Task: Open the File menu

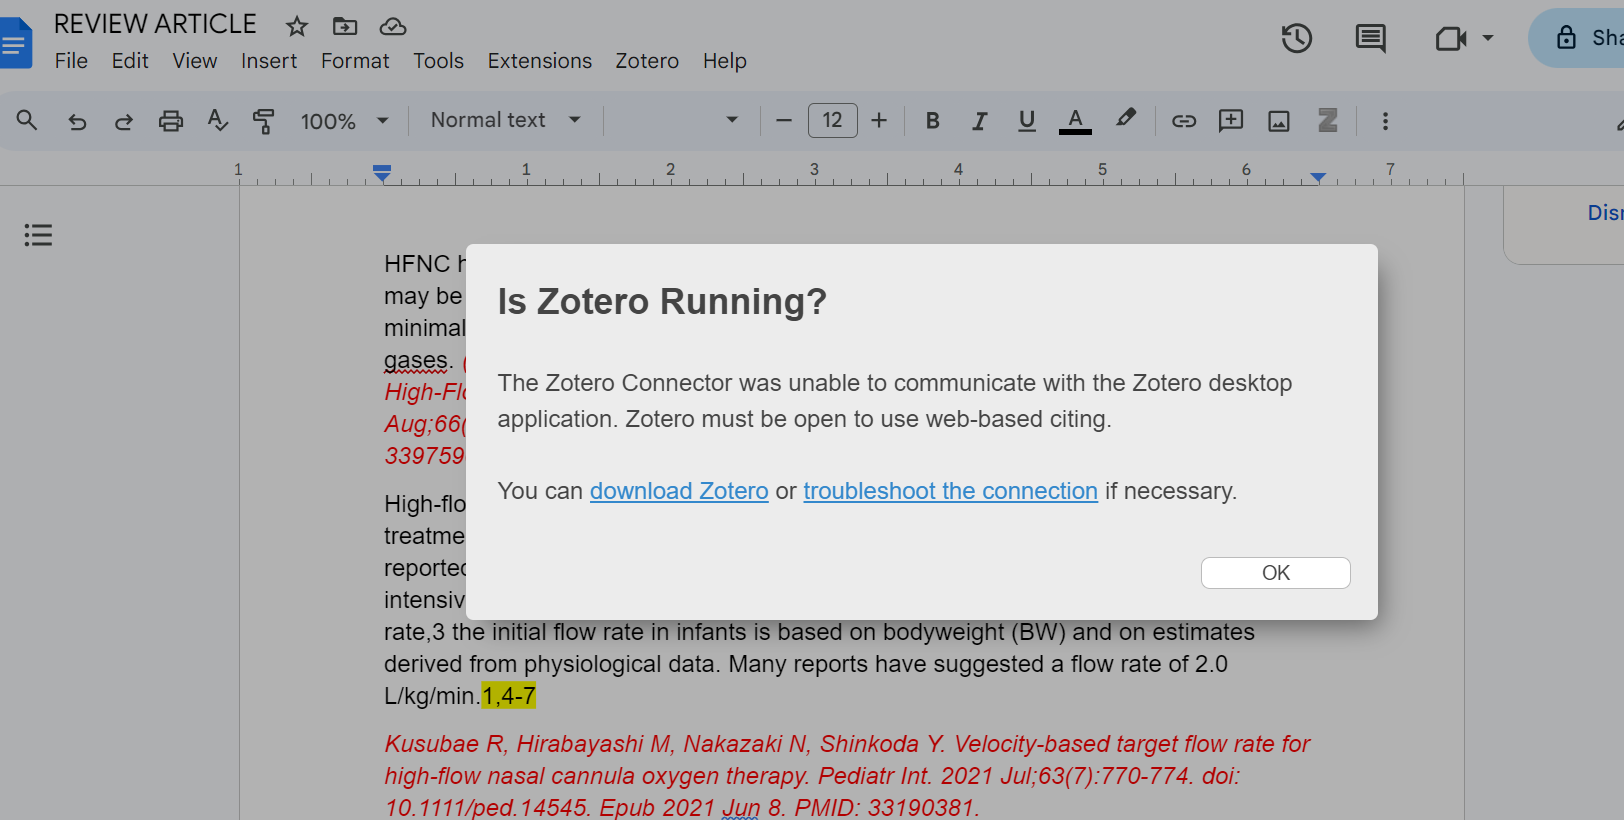Action: [x=71, y=61]
